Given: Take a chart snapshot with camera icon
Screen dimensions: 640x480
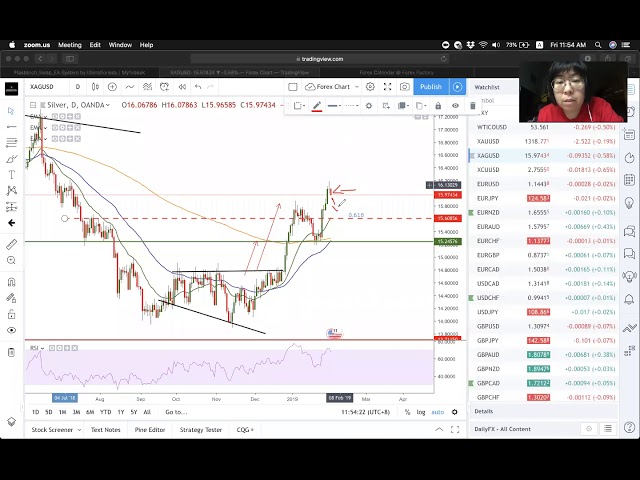Looking at the screenshot, I should click(403, 87).
